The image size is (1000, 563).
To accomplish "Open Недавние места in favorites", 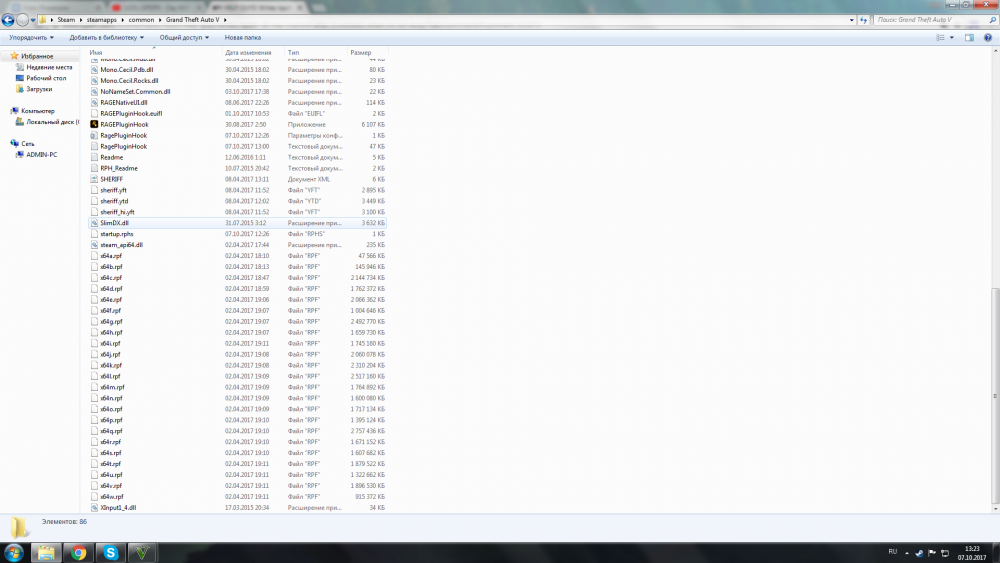I will click(49, 67).
